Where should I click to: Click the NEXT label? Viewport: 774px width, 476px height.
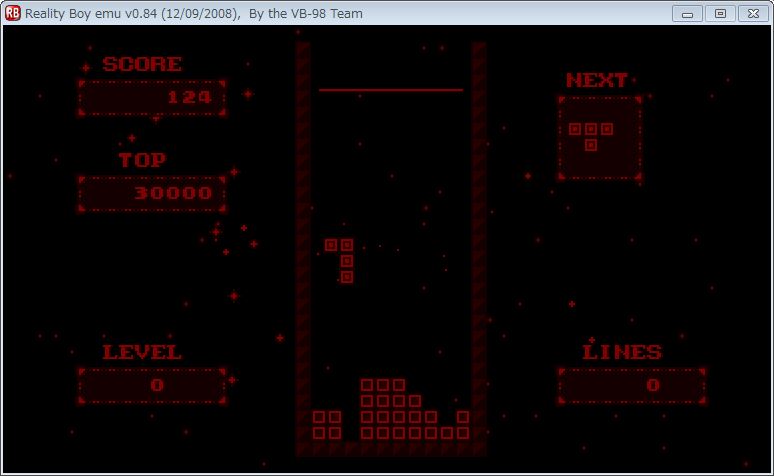pyautogui.click(x=596, y=80)
